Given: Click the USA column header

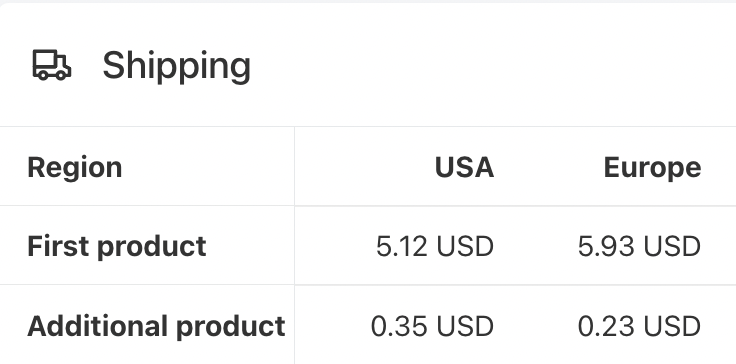Looking at the screenshot, I should (x=464, y=167).
